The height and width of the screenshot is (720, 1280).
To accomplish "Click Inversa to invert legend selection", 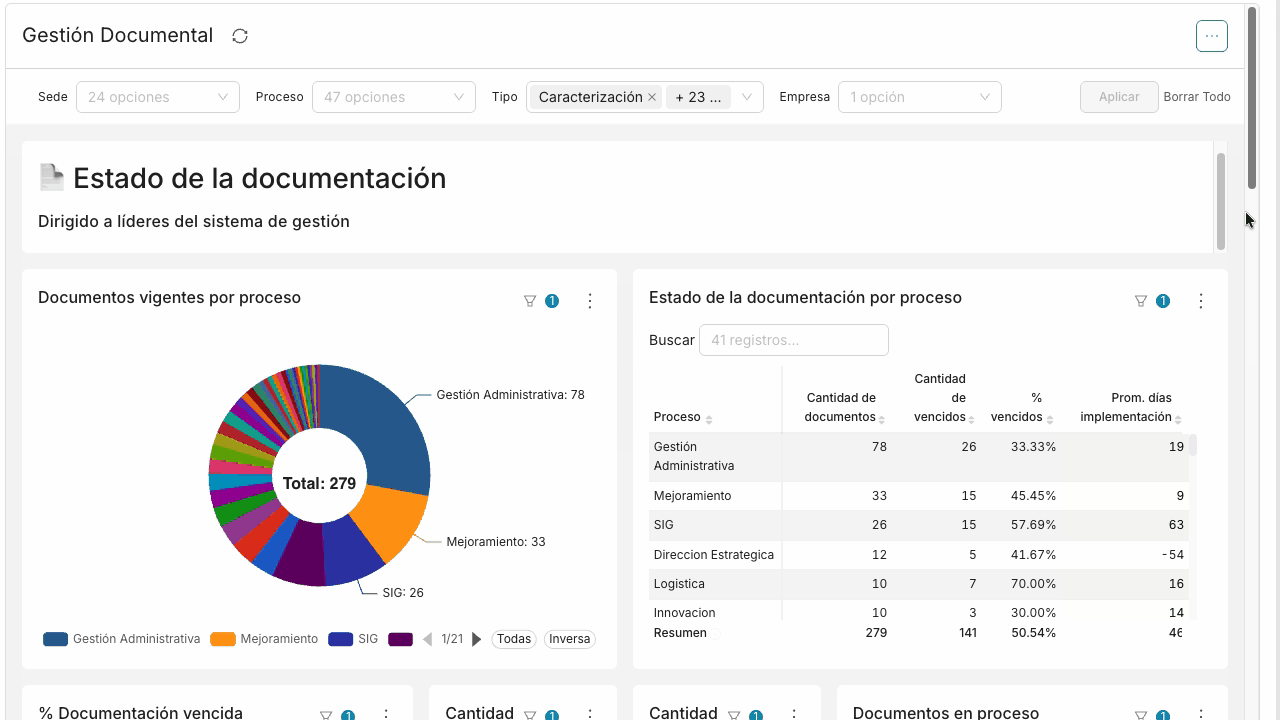I will (570, 639).
